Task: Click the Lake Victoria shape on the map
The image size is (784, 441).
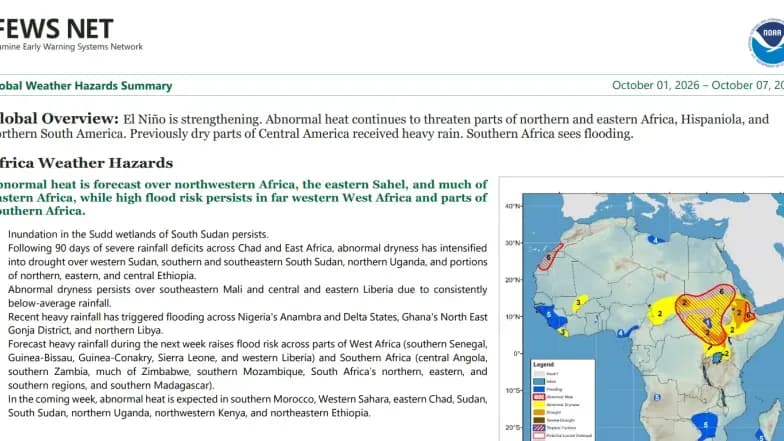Action: point(718,358)
